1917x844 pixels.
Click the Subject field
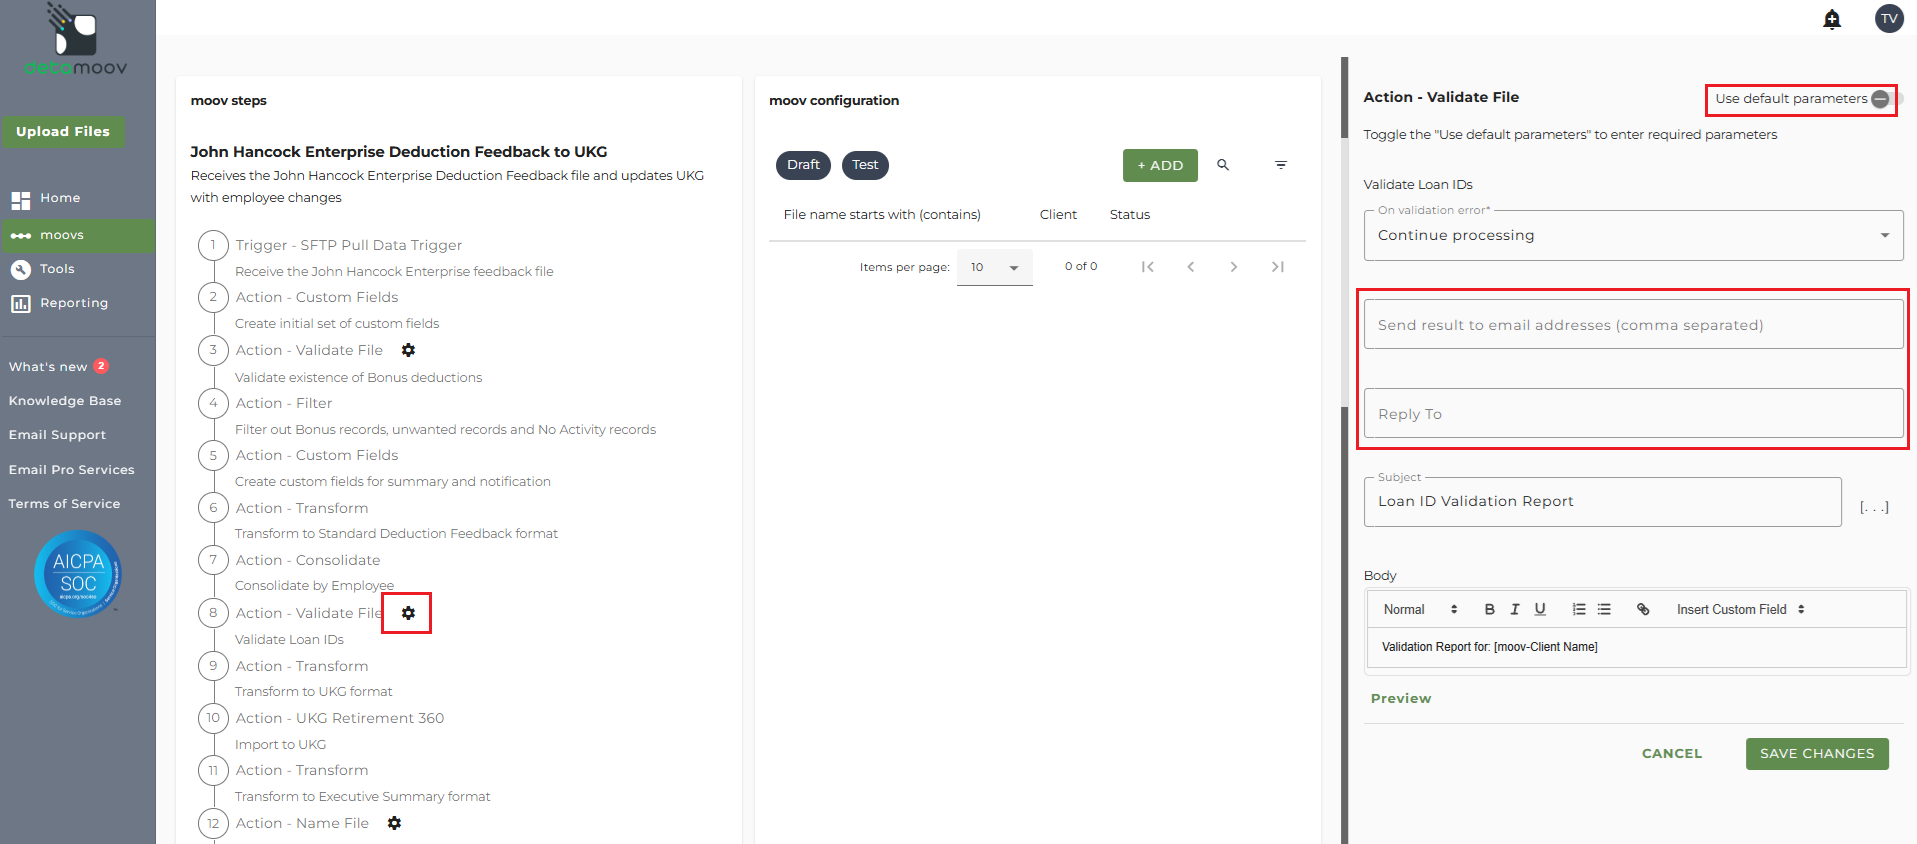pyautogui.click(x=1602, y=501)
